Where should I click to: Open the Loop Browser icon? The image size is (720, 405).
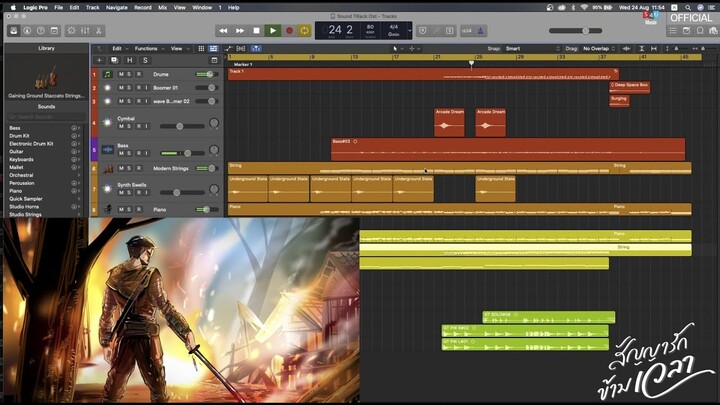[700, 31]
